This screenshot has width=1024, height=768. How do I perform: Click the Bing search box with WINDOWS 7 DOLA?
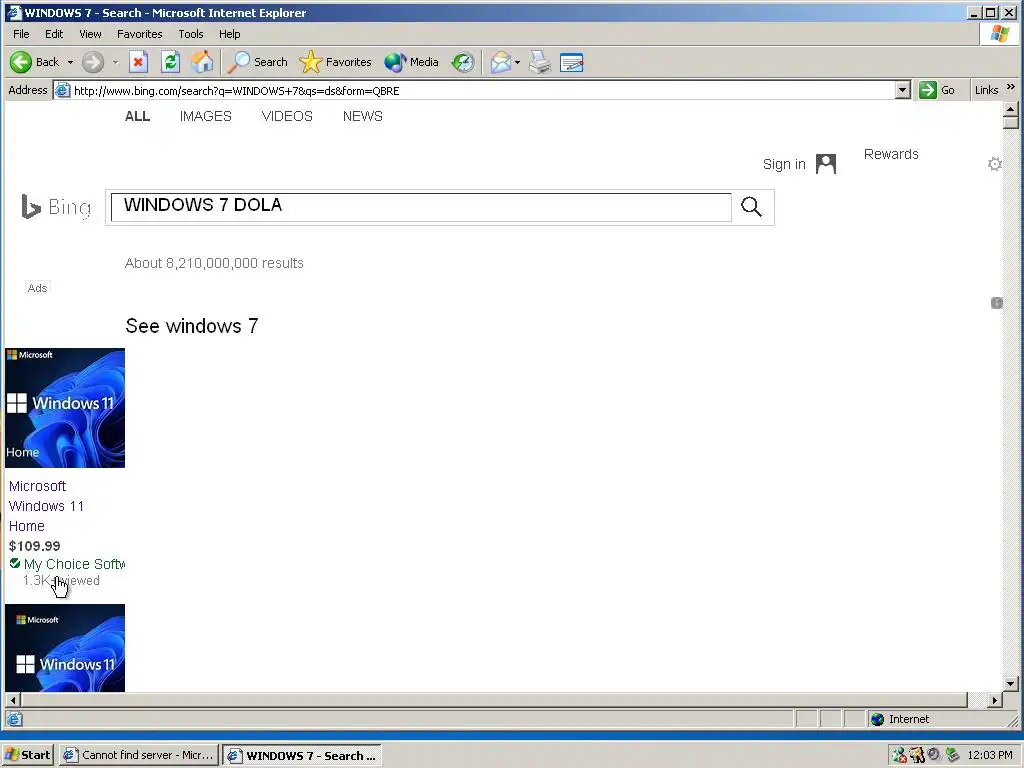coord(421,207)
